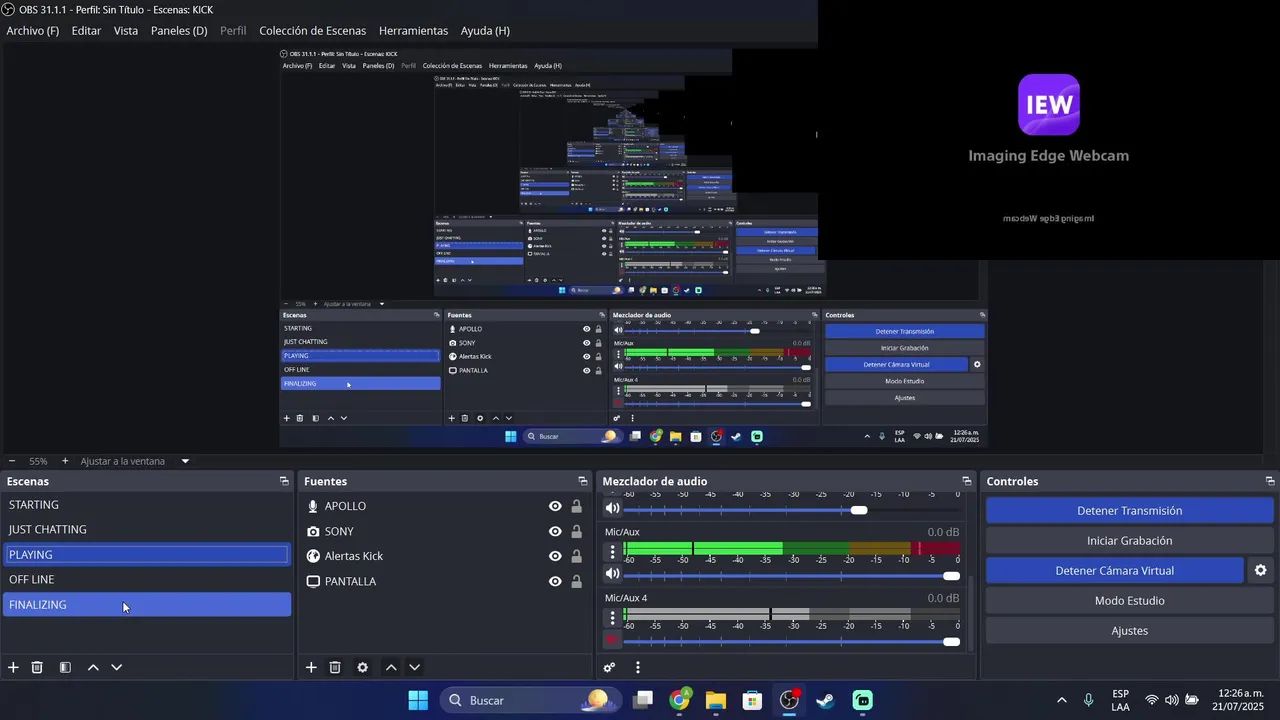The height and width of the screenshot is (720, 1280).
Task: Open advanced audio properties gears icon
Action: (x=610, y=667)
